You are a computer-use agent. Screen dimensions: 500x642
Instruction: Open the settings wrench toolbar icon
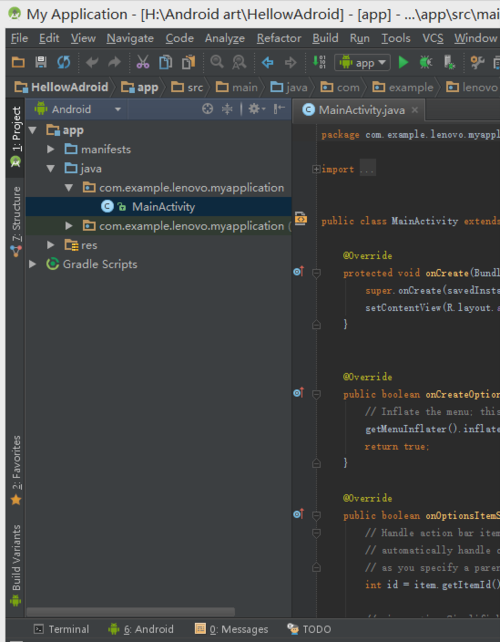coord(477,62)
